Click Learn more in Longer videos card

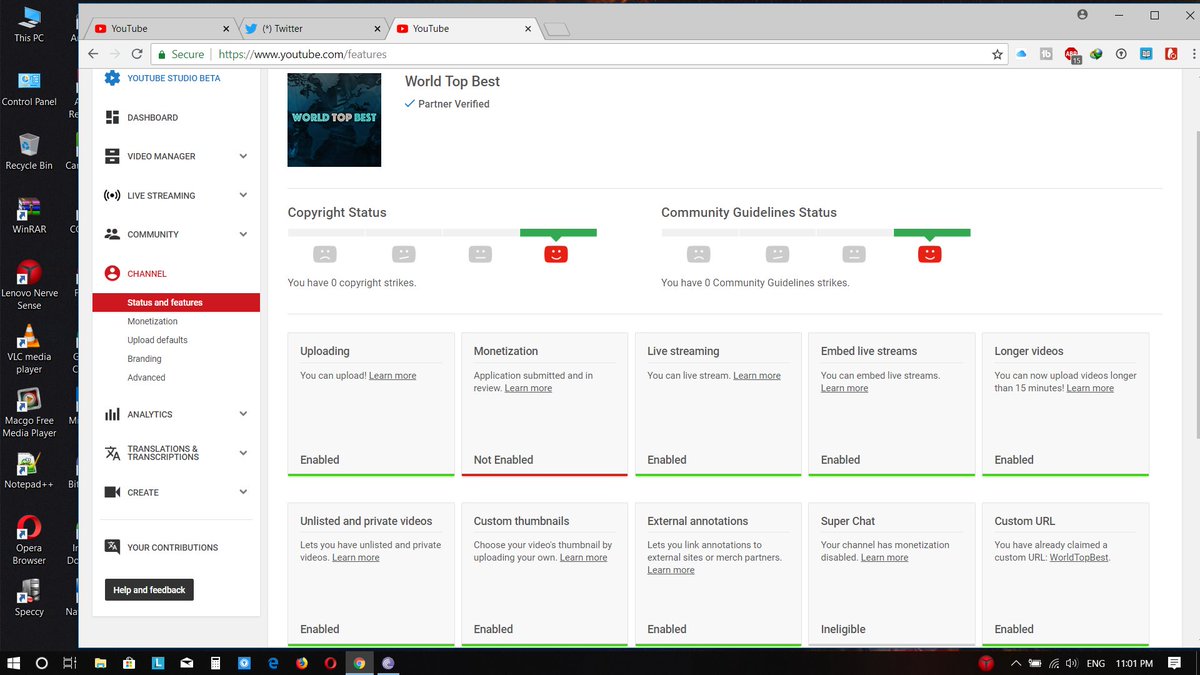pyautogui.click(x=1090, y=388)
